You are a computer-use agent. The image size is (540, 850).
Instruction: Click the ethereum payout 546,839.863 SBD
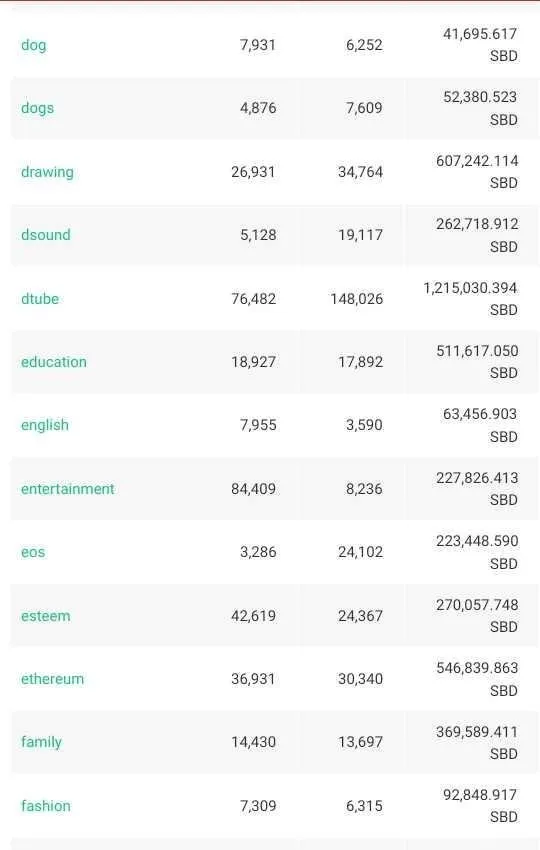pyautogui.click(x=477, y=679)
